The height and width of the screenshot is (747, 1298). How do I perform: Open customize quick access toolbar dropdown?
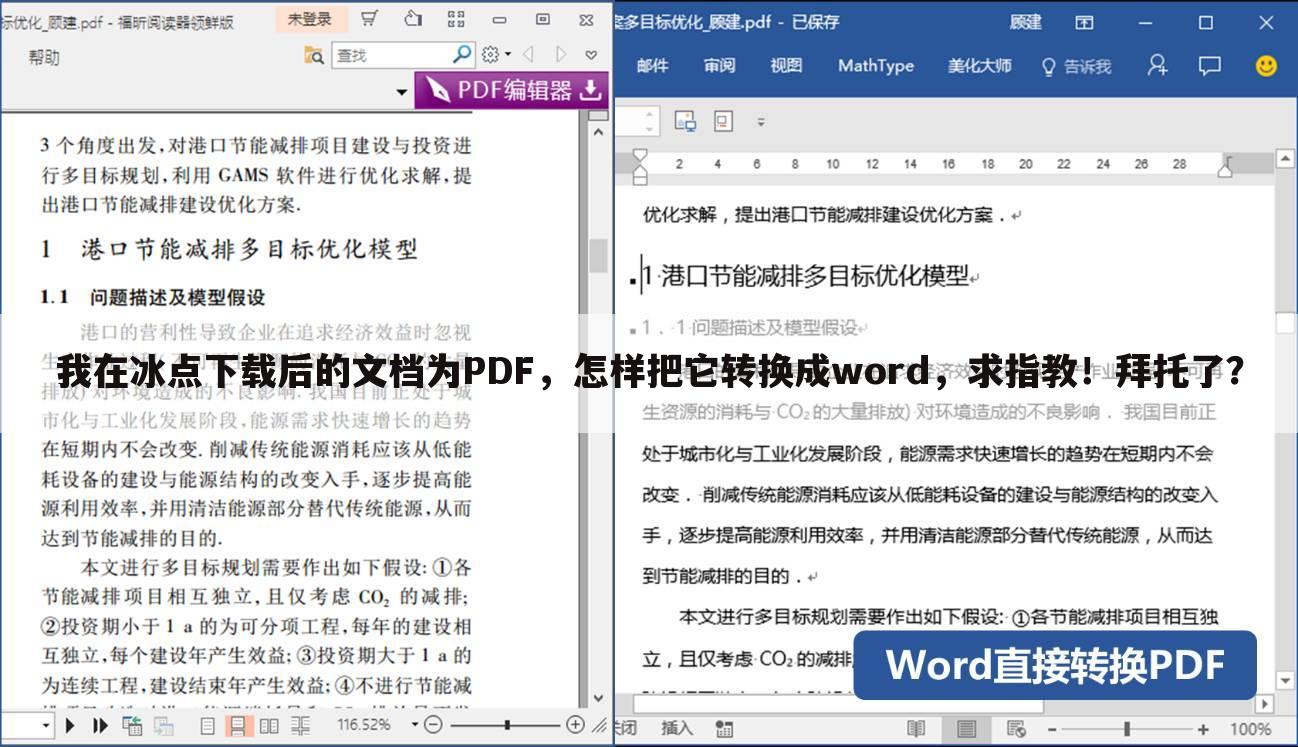760,122
